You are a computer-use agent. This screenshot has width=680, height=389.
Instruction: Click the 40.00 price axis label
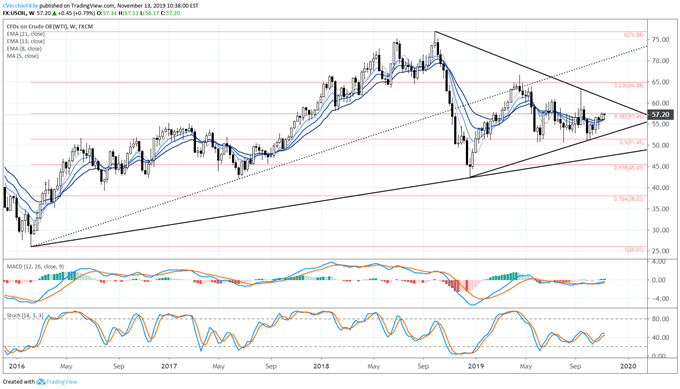pyautogui.click(x=660, y=188)
